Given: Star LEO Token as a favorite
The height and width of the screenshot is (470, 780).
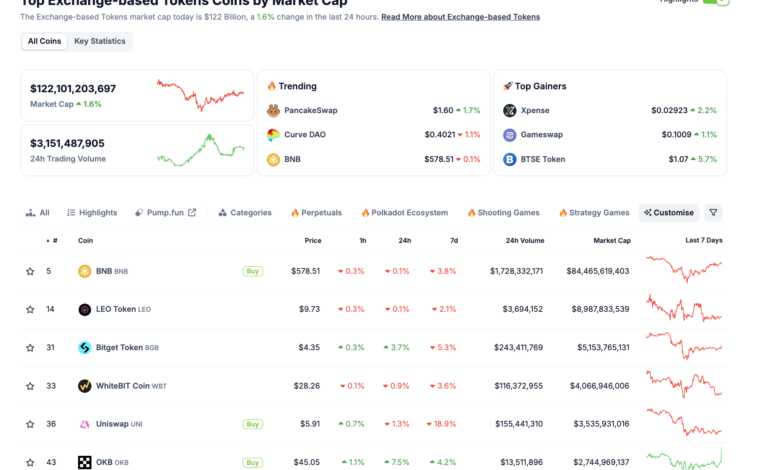Looking at the screenshot, I should pos(30,309).
